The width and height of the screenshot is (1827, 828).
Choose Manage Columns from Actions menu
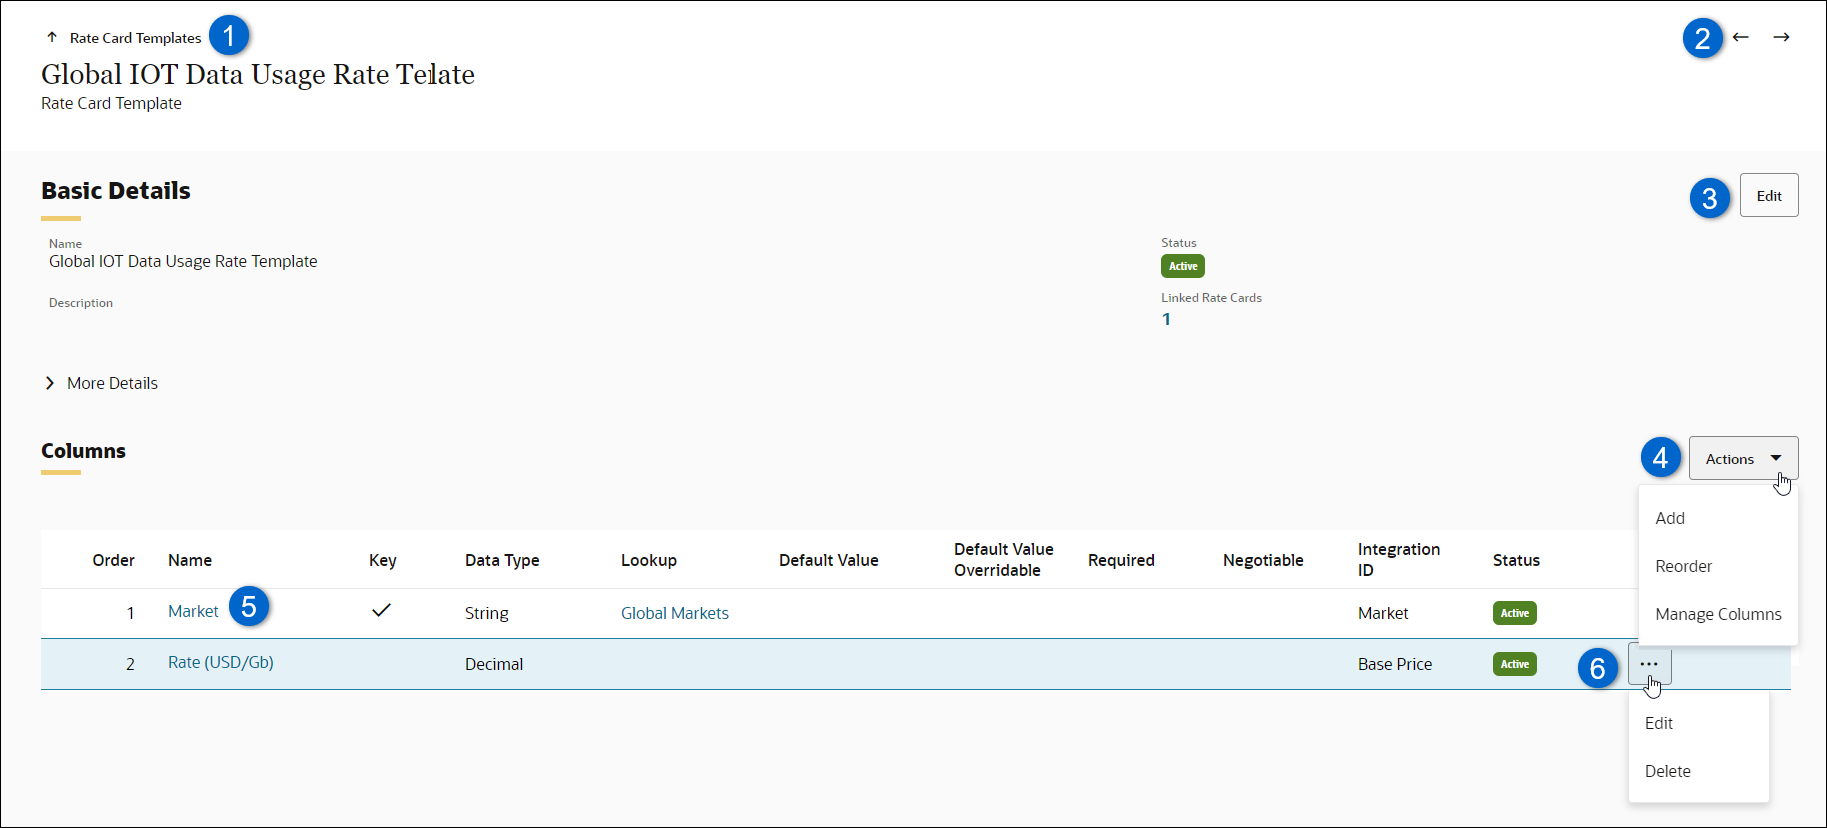click(x=1718, y=614)
